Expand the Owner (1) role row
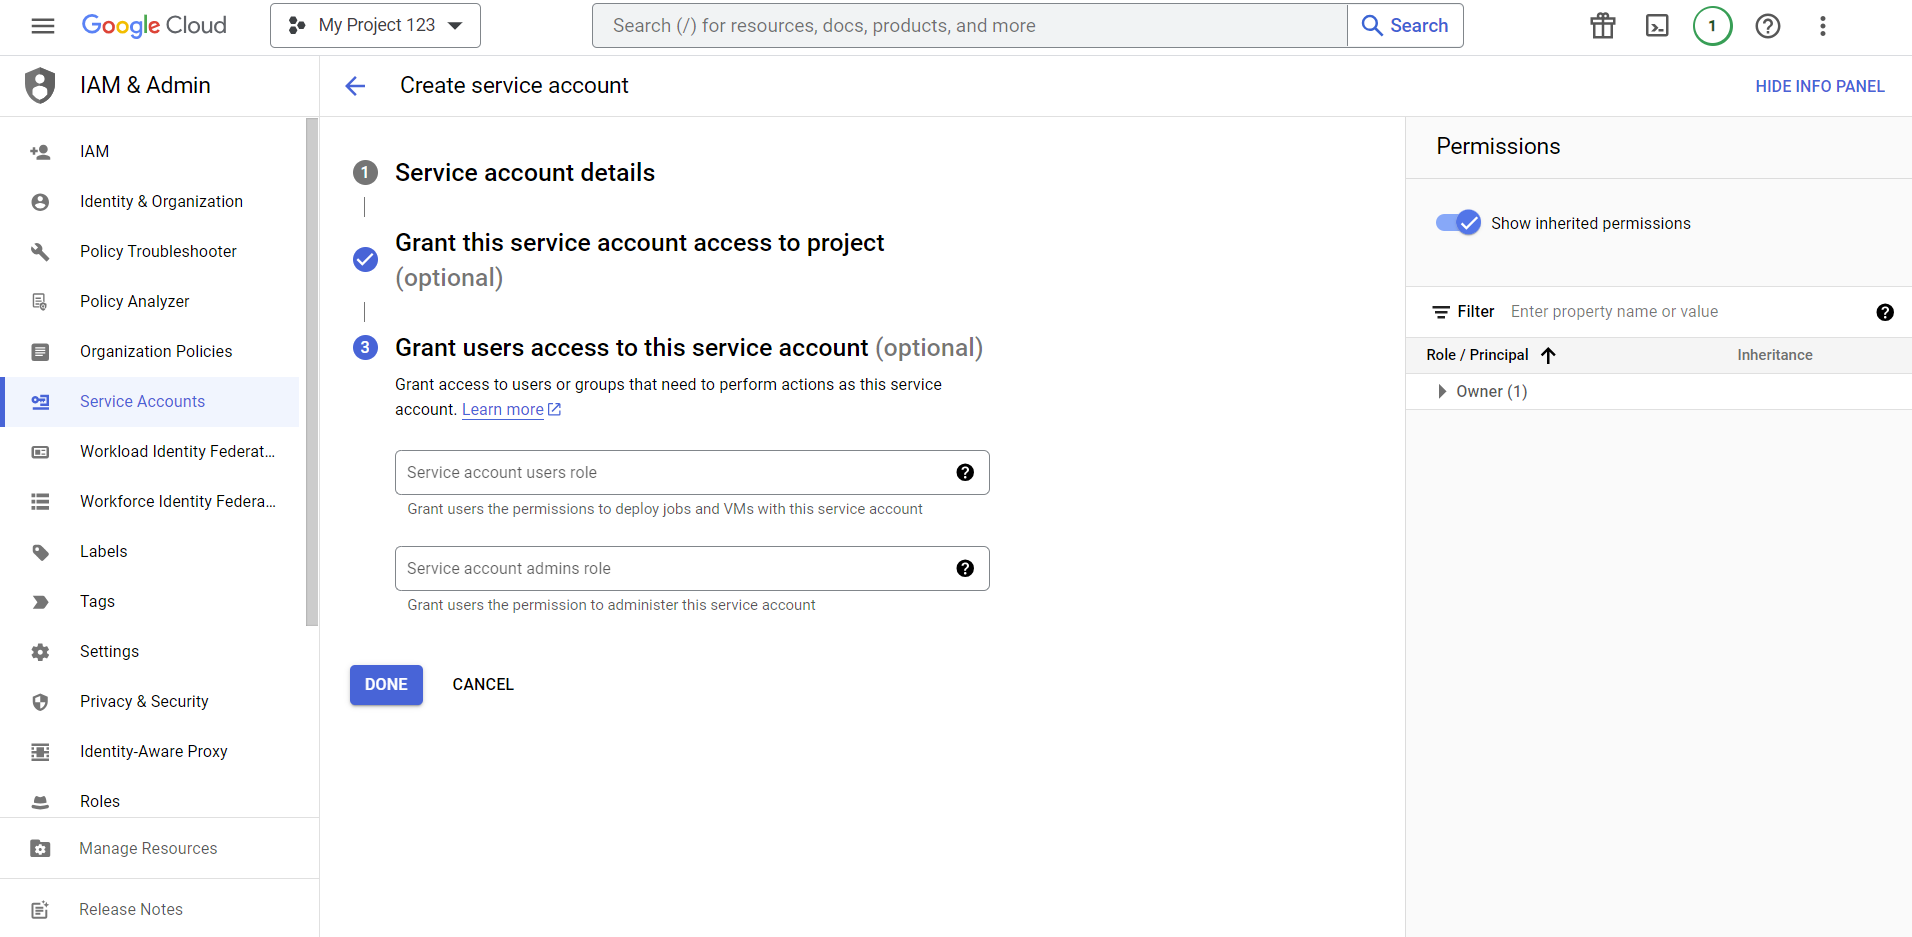The width and height of the screenshot is (1912, 937). click(1442, 392)
